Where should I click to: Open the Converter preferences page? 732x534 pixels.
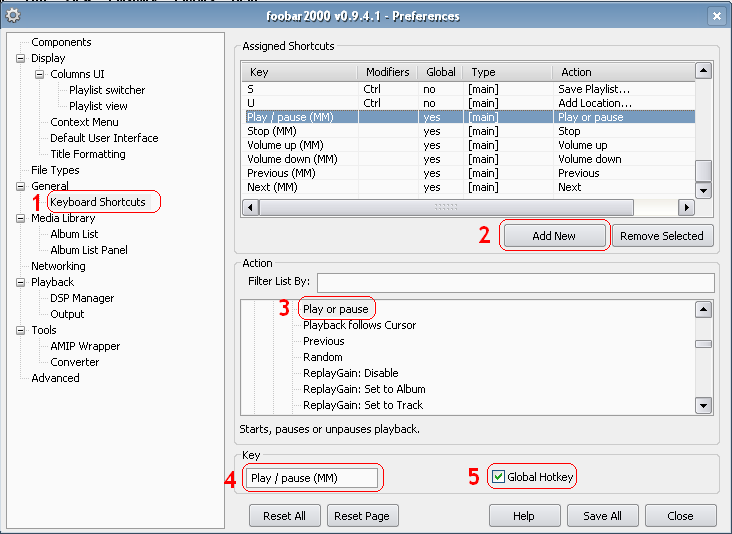click(75, 362)
